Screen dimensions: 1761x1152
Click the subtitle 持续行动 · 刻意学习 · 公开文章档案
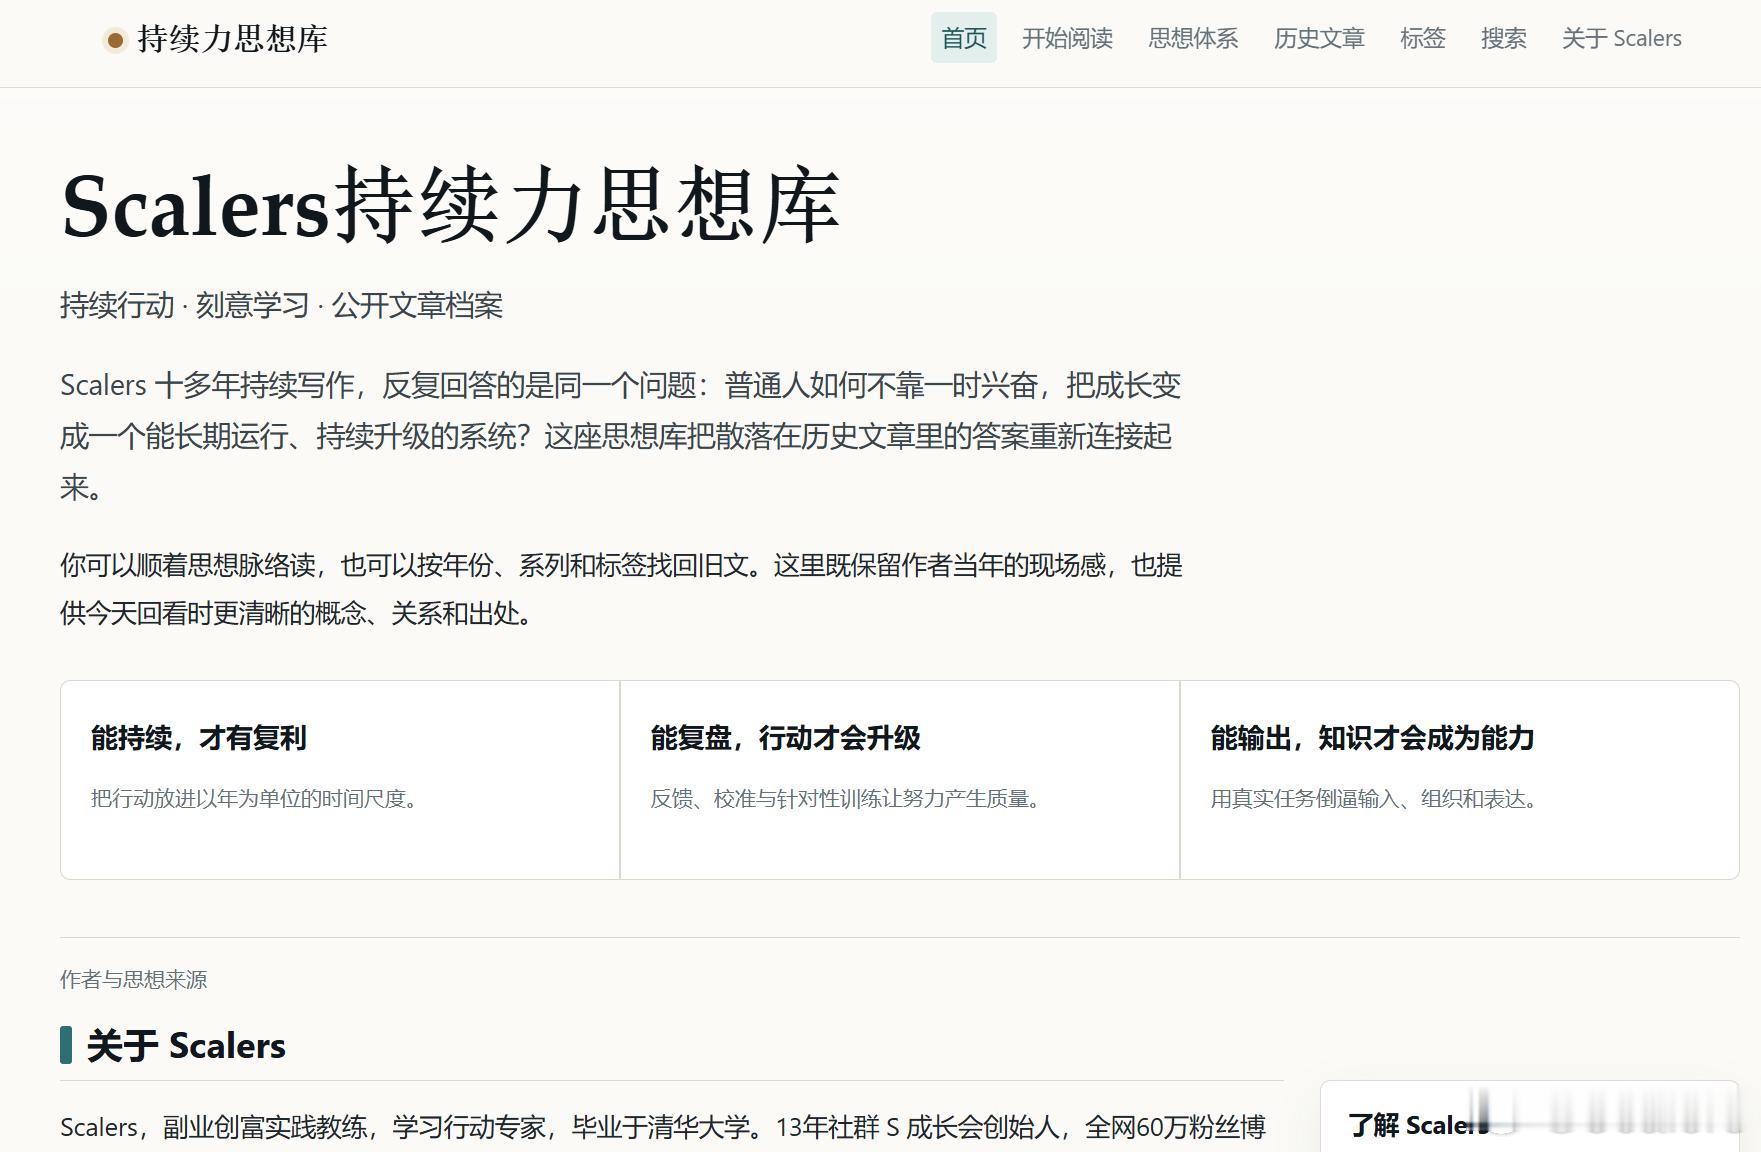[x=281, y=305]
